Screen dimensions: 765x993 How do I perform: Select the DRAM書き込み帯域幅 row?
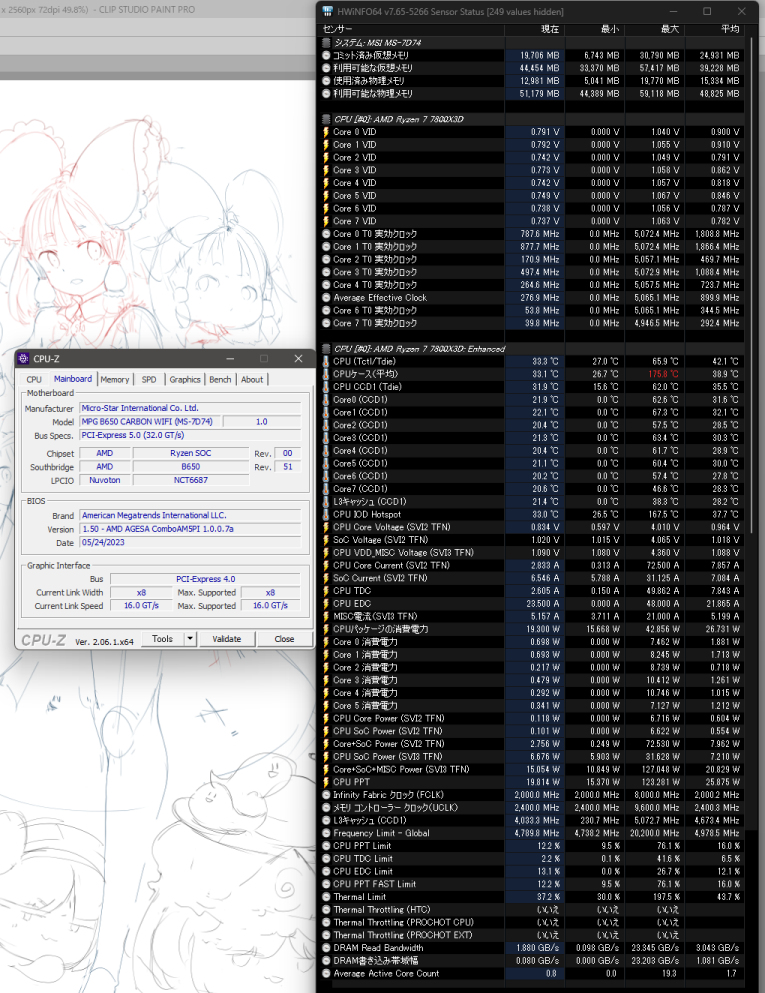coord(532,961)
